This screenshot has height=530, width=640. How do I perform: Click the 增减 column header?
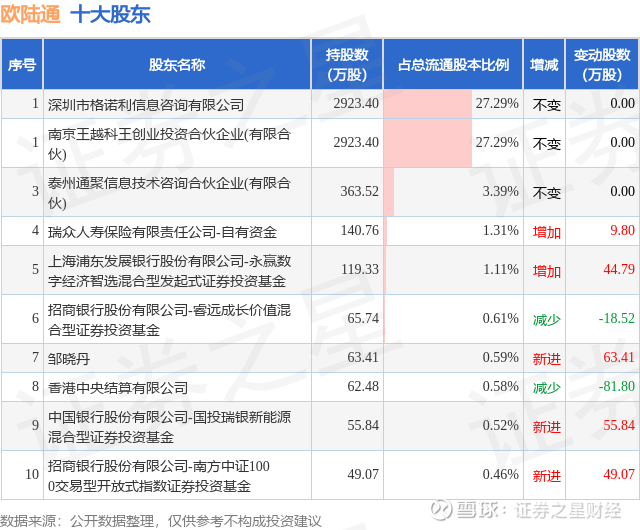pyautogui.click(x=544, y=65)
